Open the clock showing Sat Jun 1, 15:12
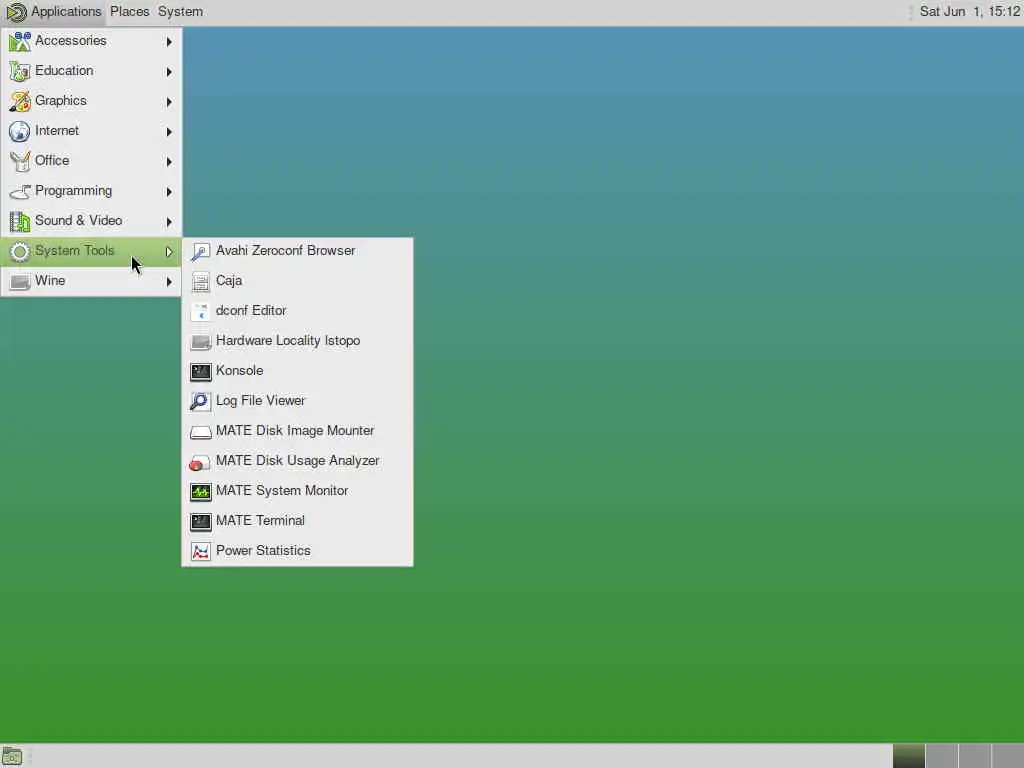Screen dimensions: 1024x768 coord(969,12)
